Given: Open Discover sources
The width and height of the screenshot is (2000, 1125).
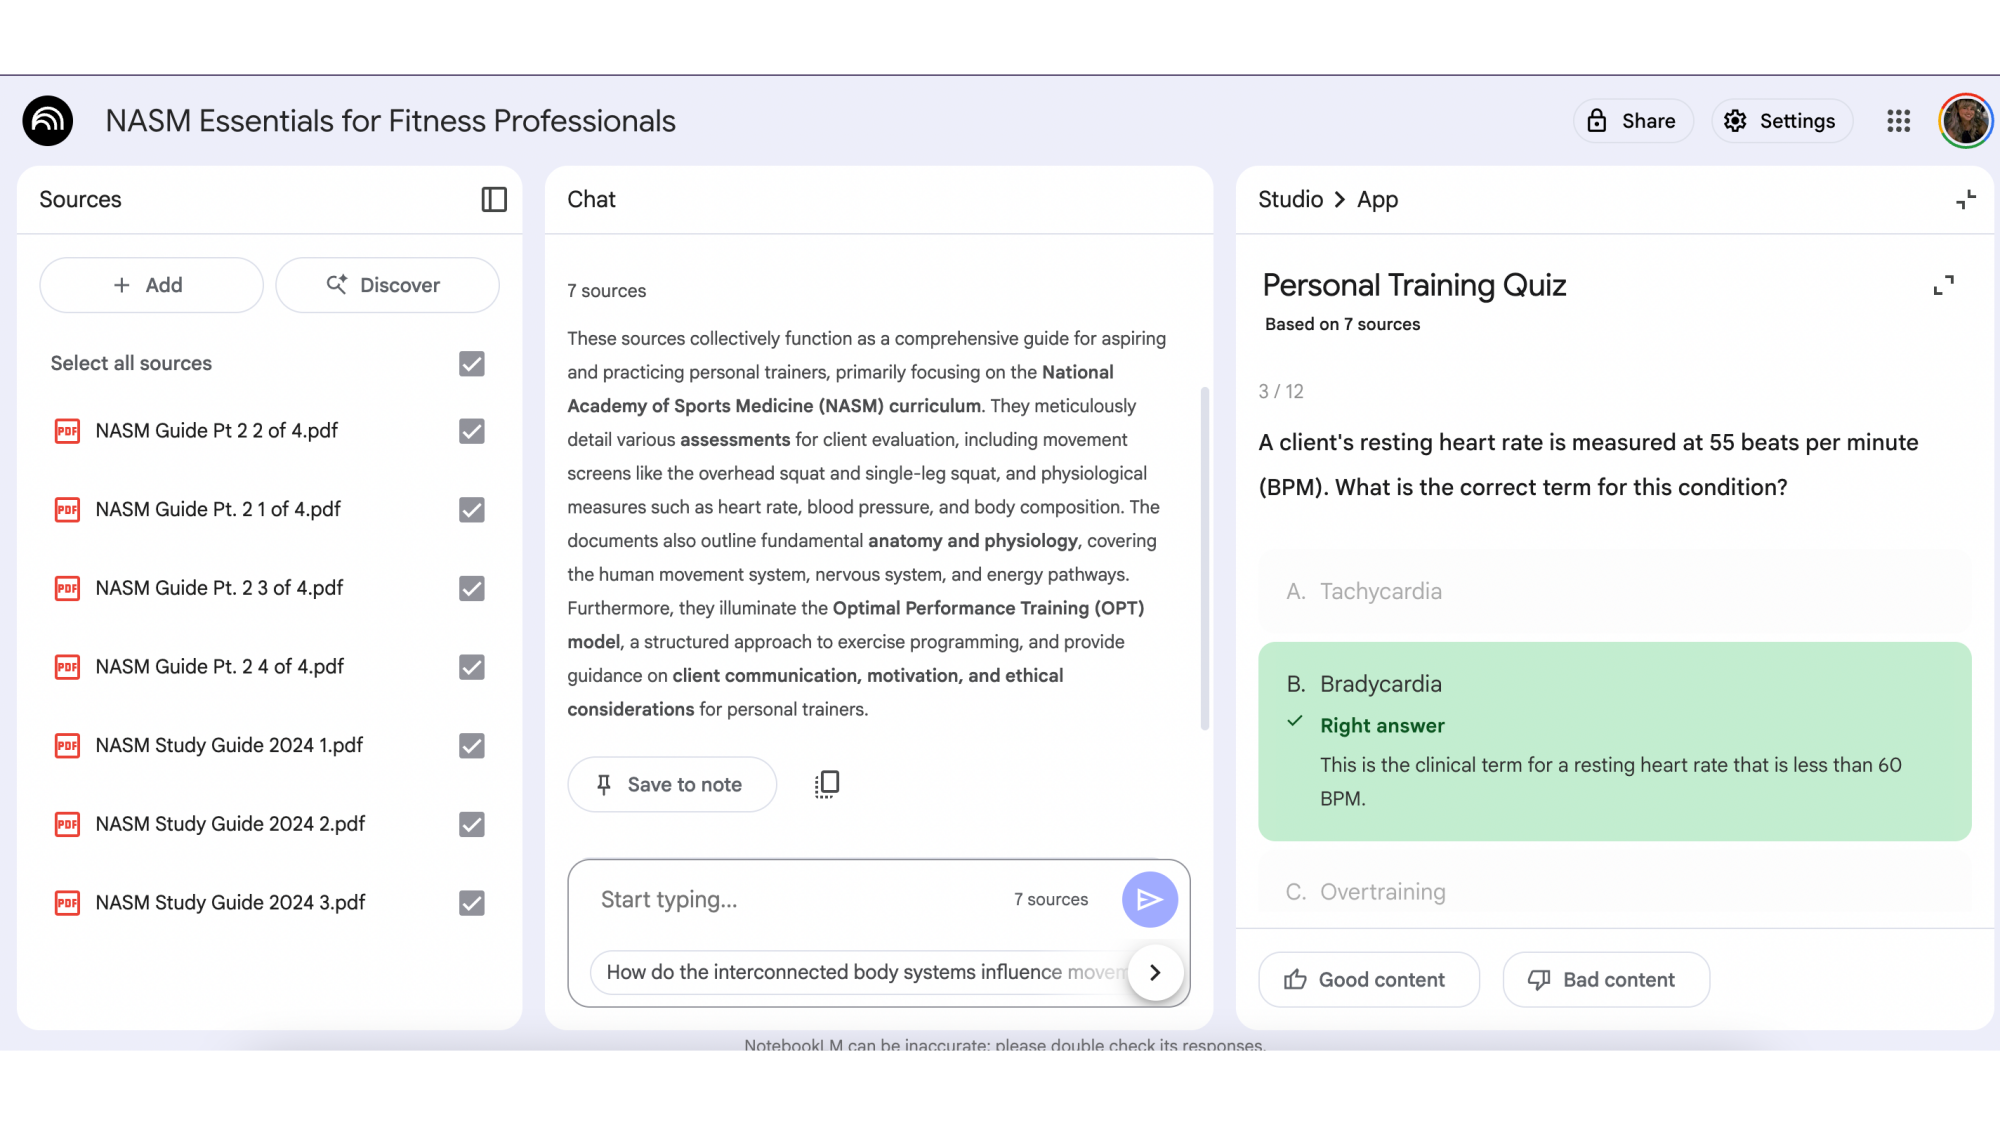Looking at the screenshot, I should [x=387, y=285].
